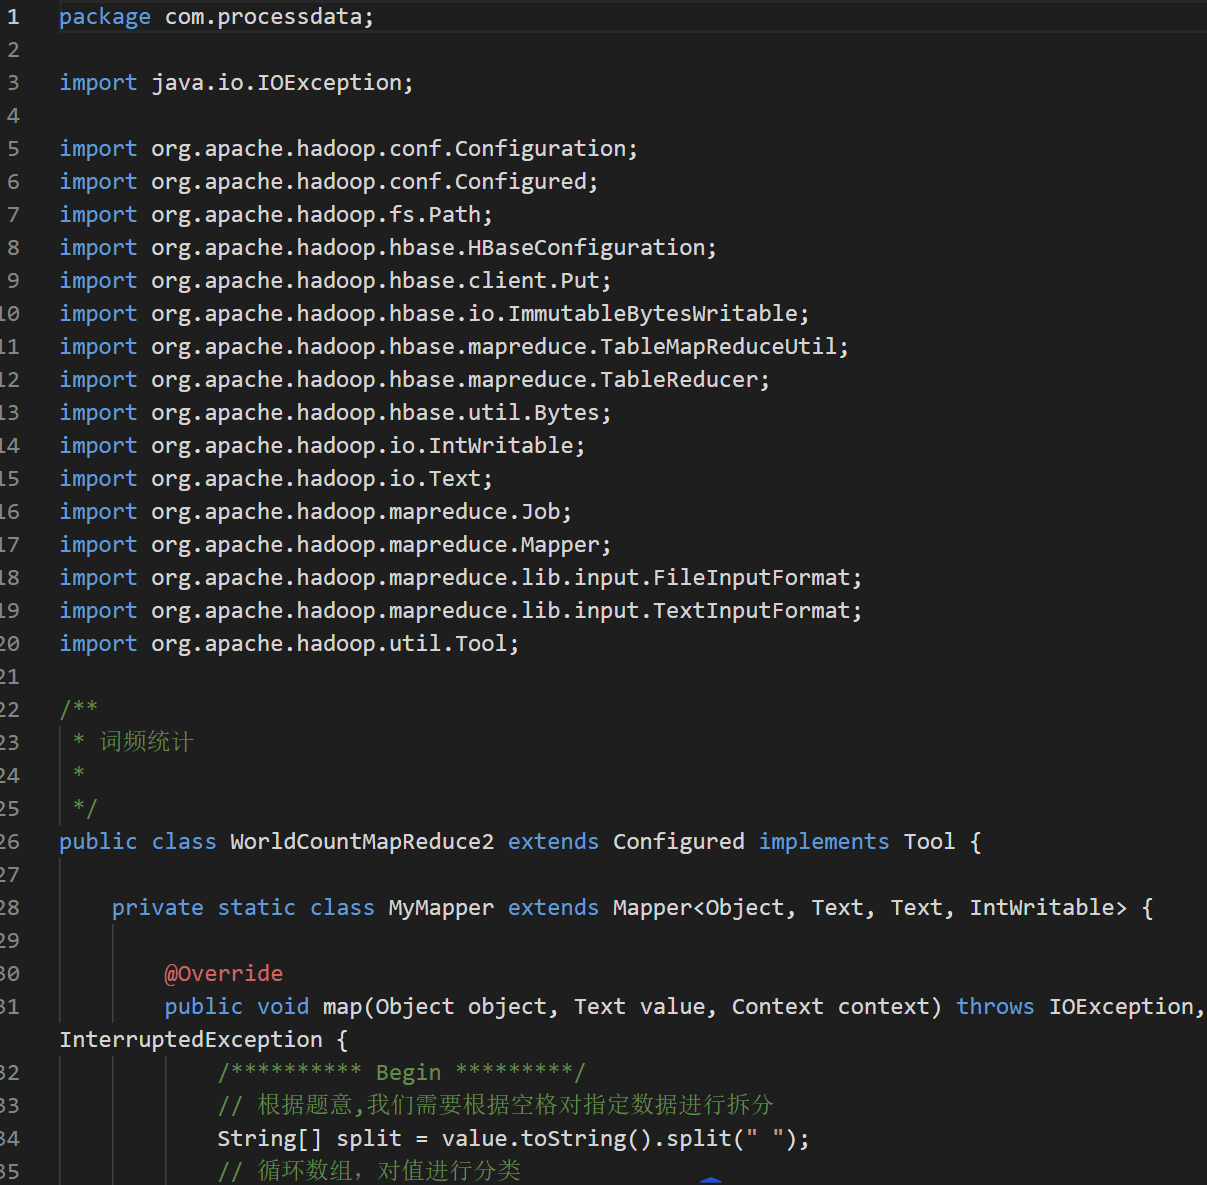Click the 'String[] split' code statement
The image size is (1207, 1185).
[x=513, y=1139]
